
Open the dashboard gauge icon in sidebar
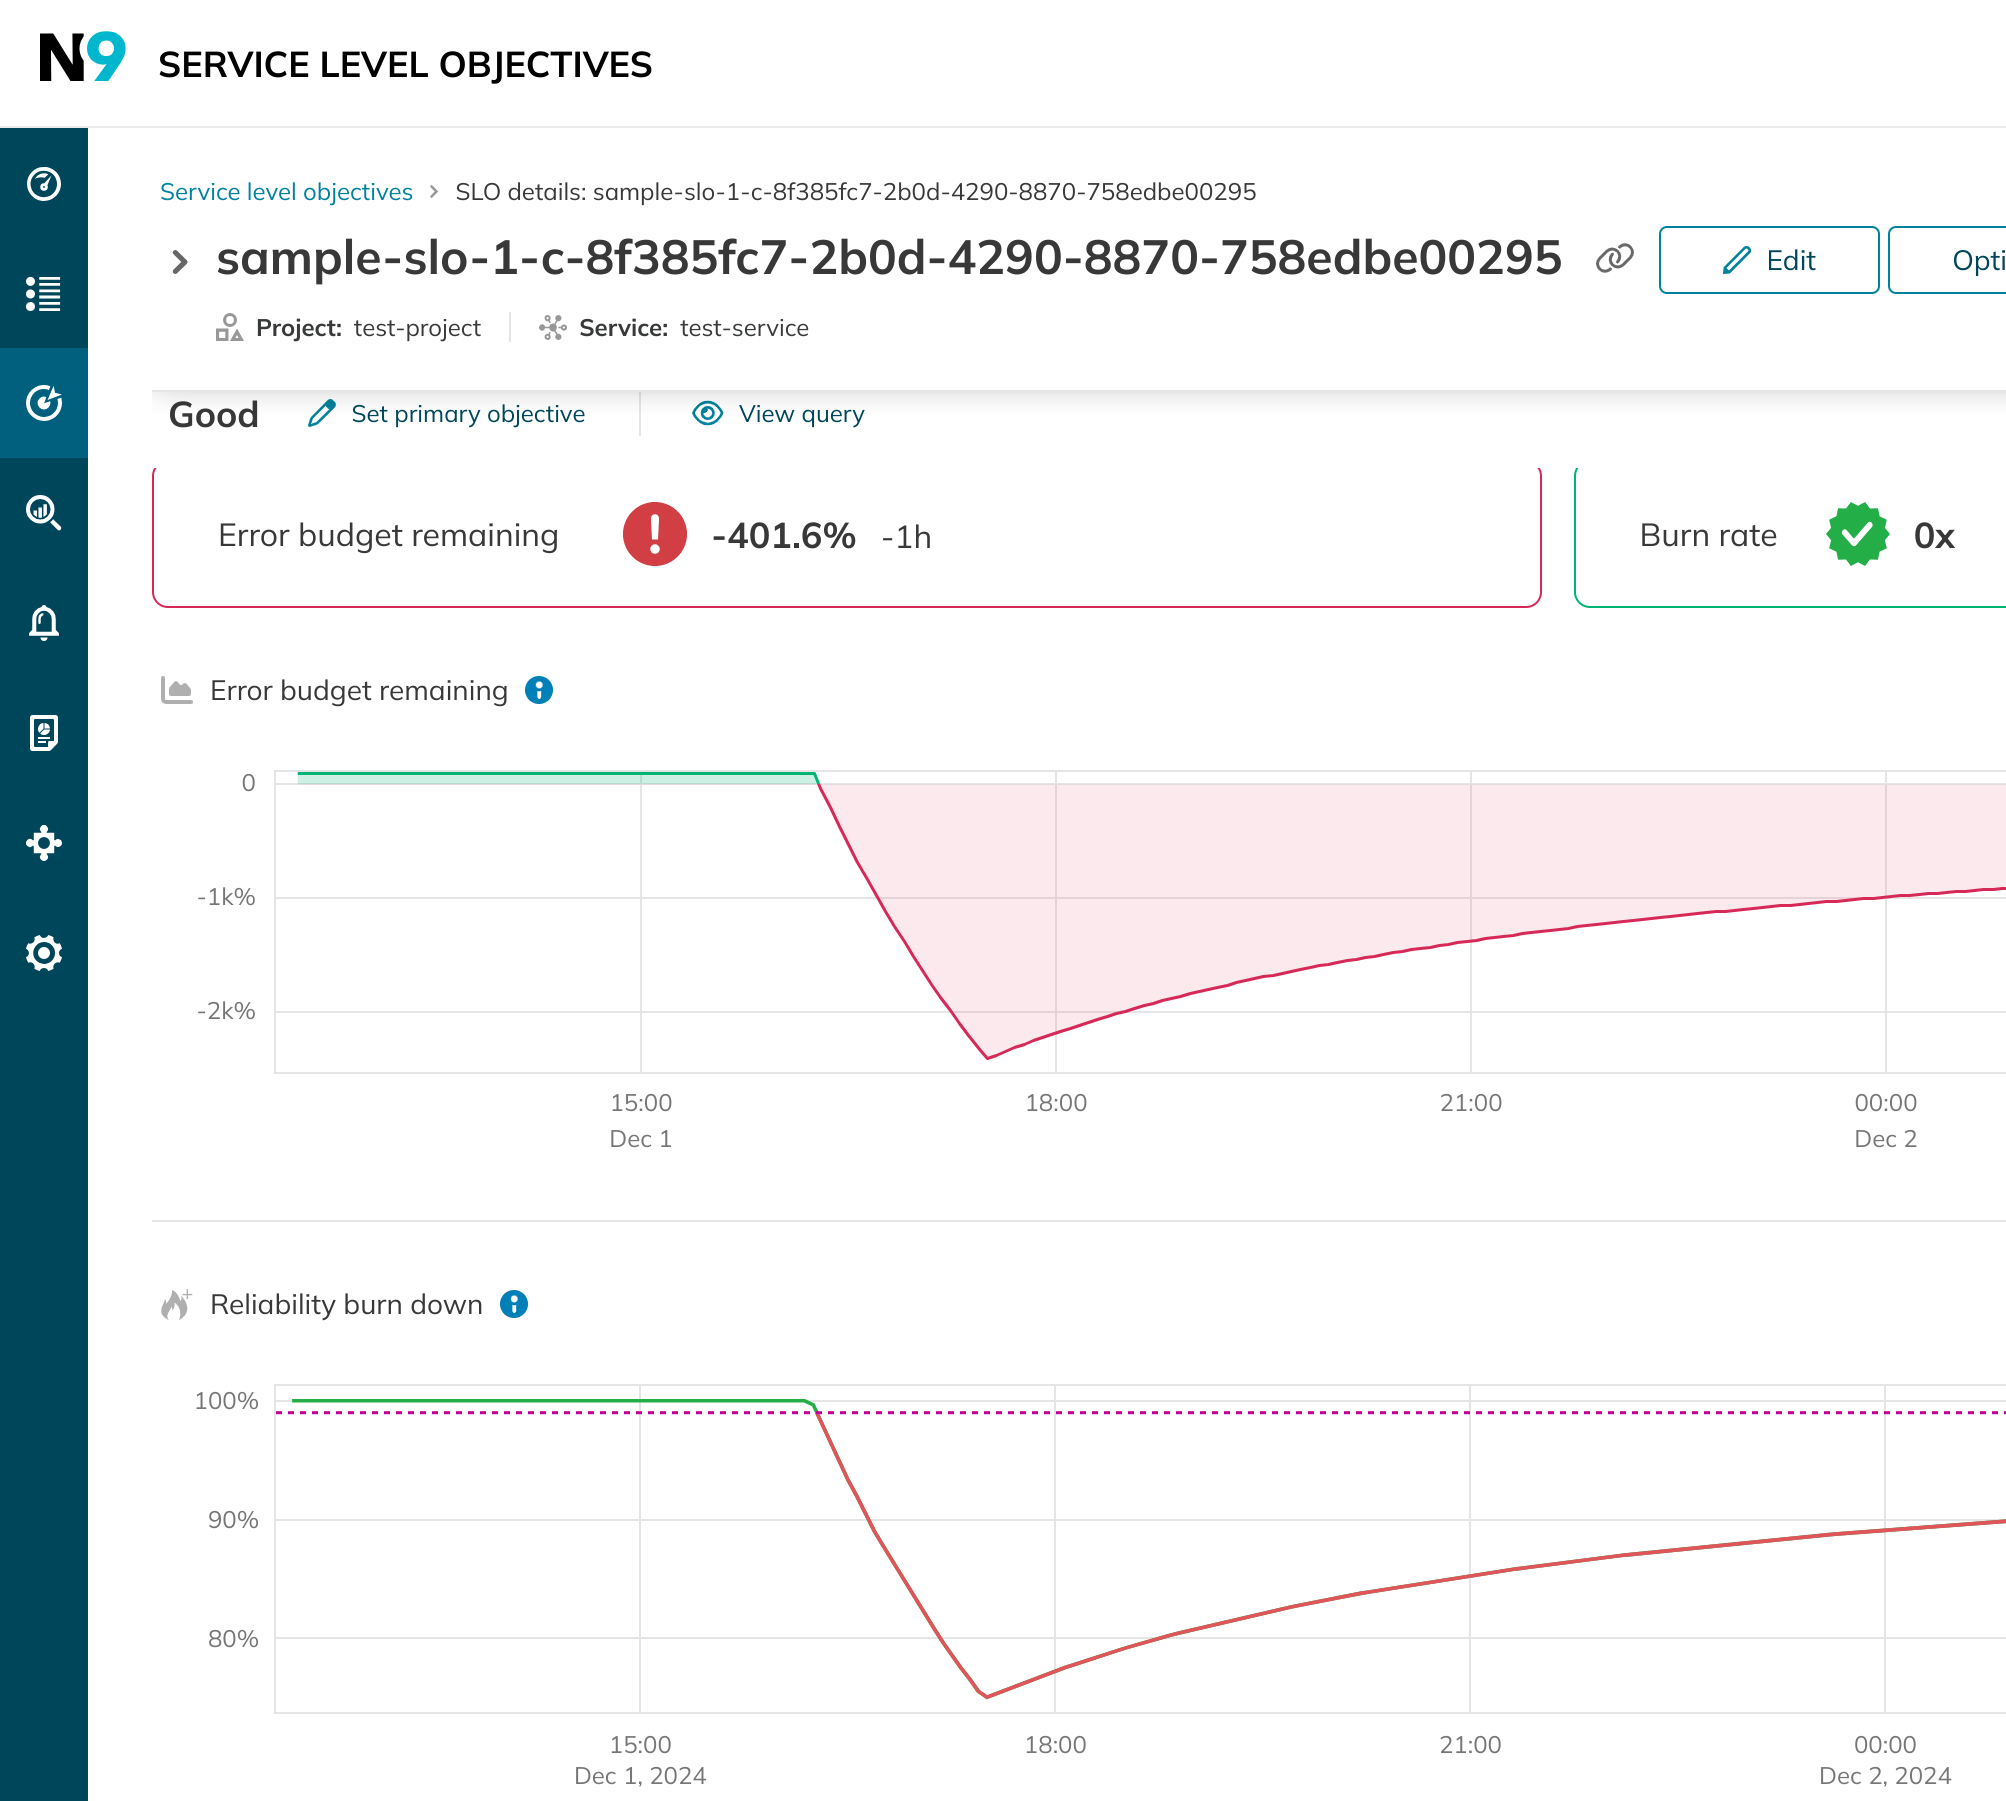pyautogui.click(x=44, y=184)
